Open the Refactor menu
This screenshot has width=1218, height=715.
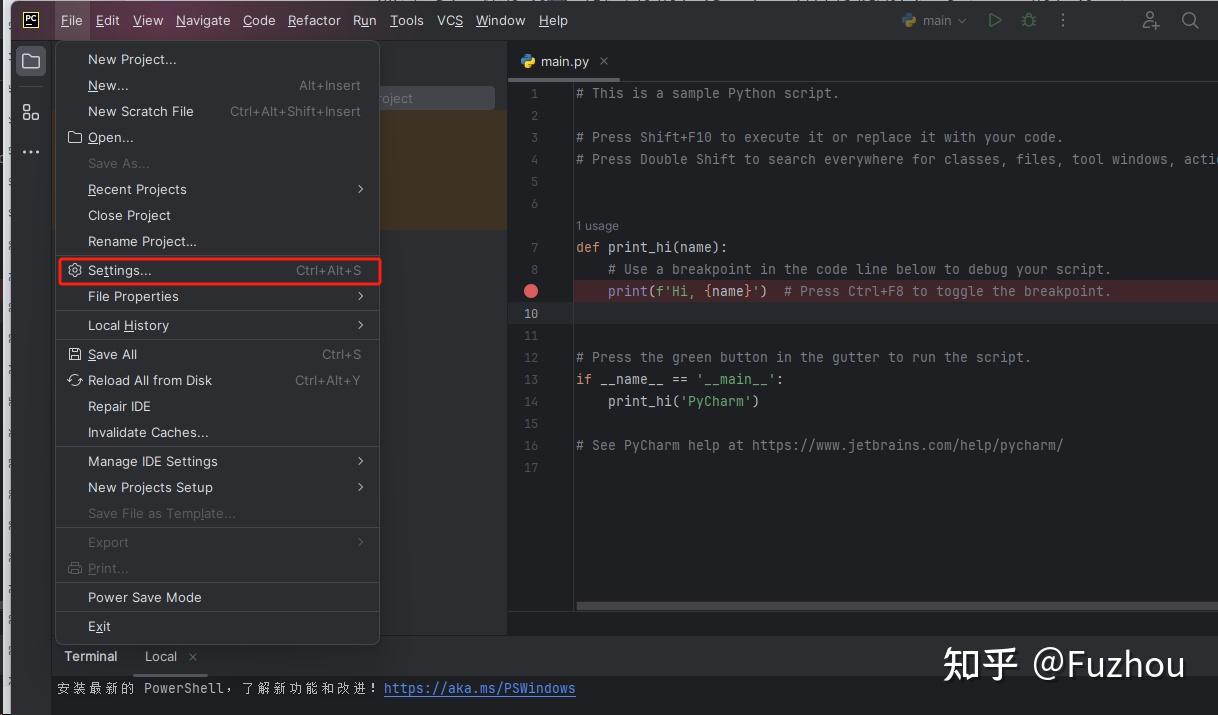click(x=314, y=20)
